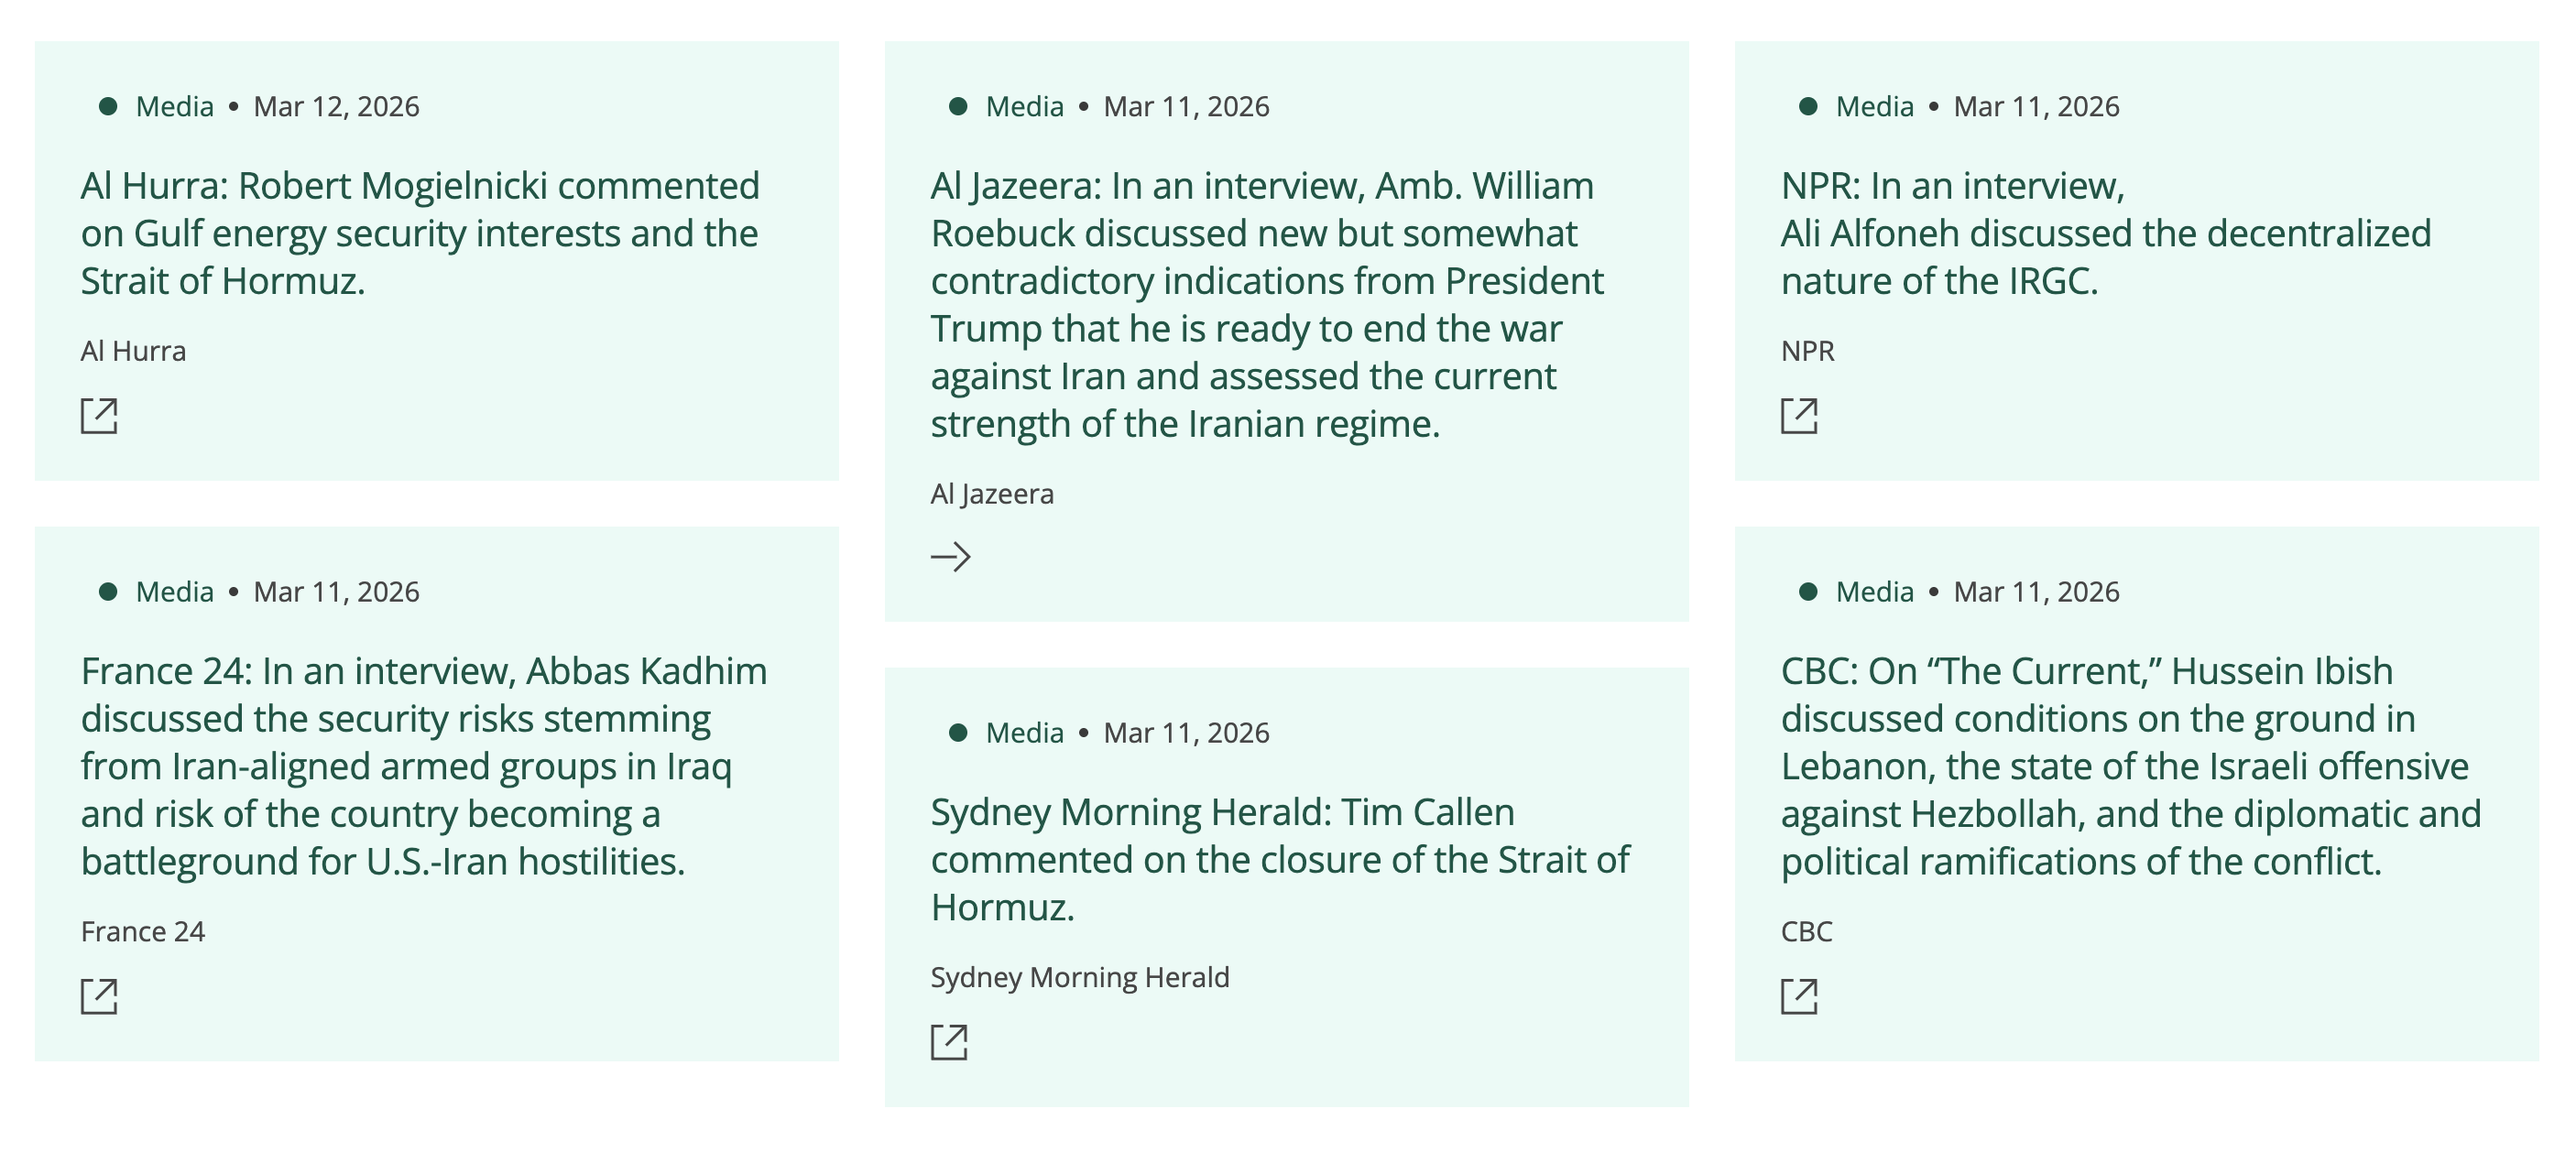The image size is (2576, 1152).
Task: Open external link icon on CBC card
Action: point(1799,996)
